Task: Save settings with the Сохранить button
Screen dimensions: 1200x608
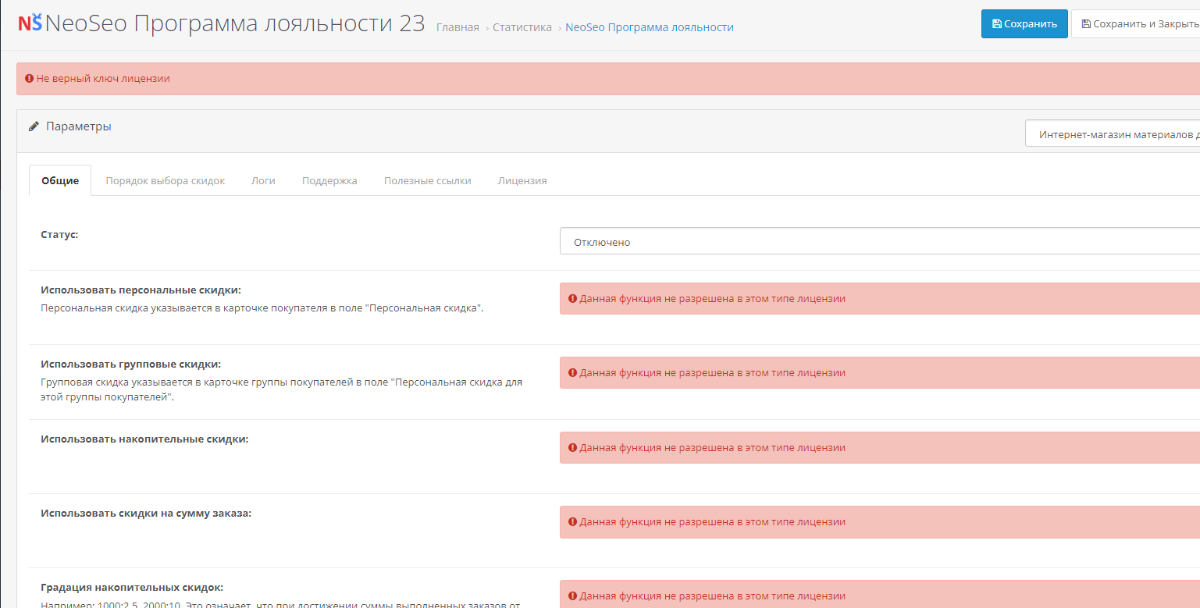Action: point(1024,24)
